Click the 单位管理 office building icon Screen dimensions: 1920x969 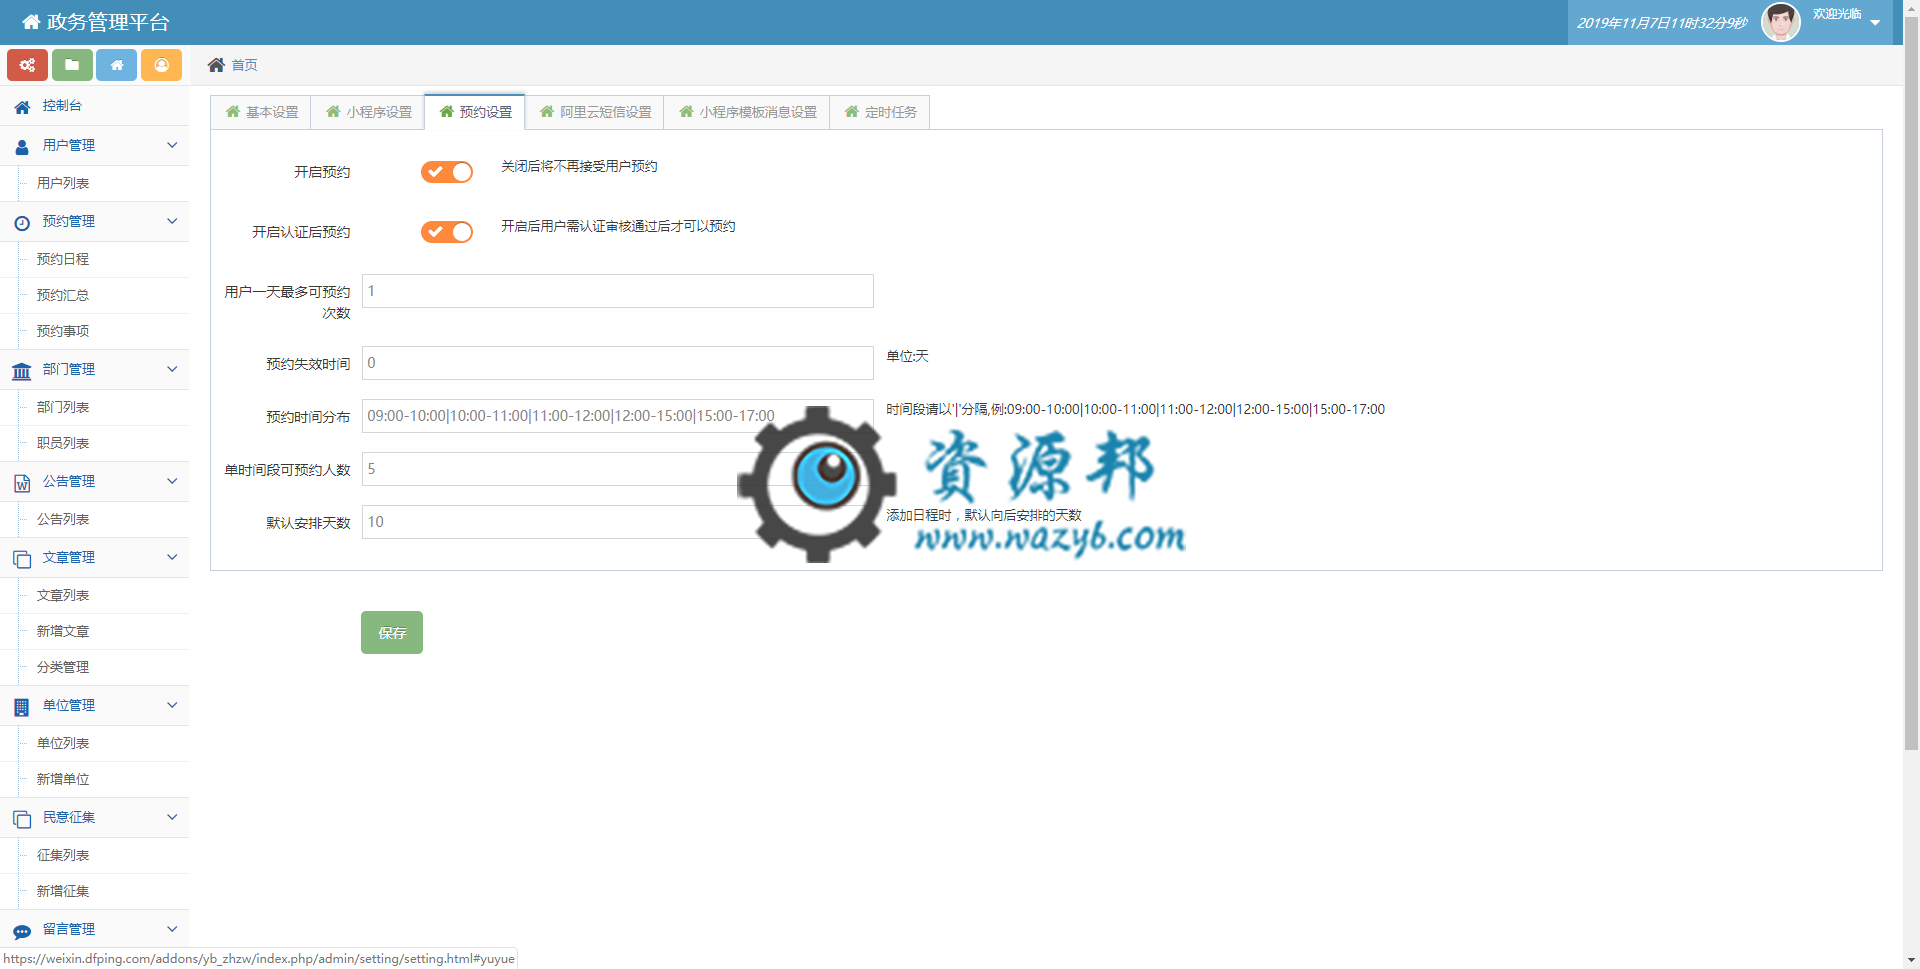[22, 707]
